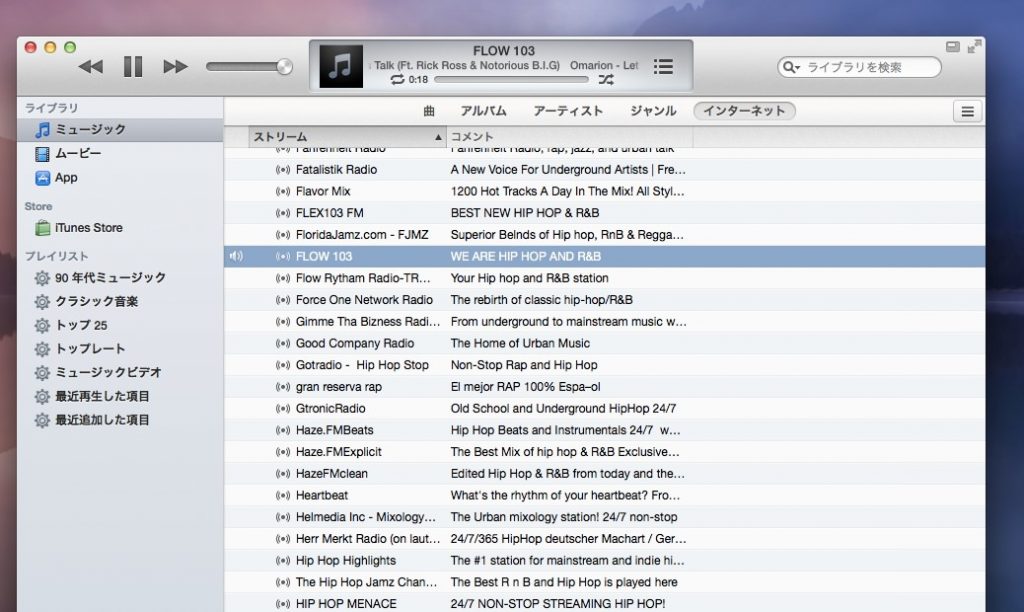The image size is (1024, 612).
Task: Toggle the shuffle icon
Action: click(x=606, y=80)
